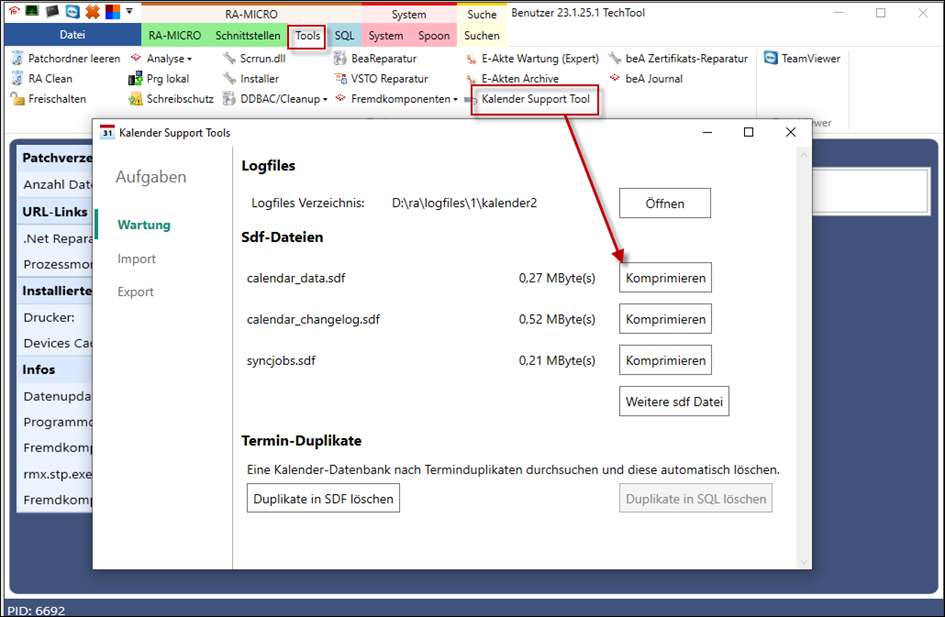
Task: Click Duplikate in SQL löschen button
Action: [x=695, y=498]
